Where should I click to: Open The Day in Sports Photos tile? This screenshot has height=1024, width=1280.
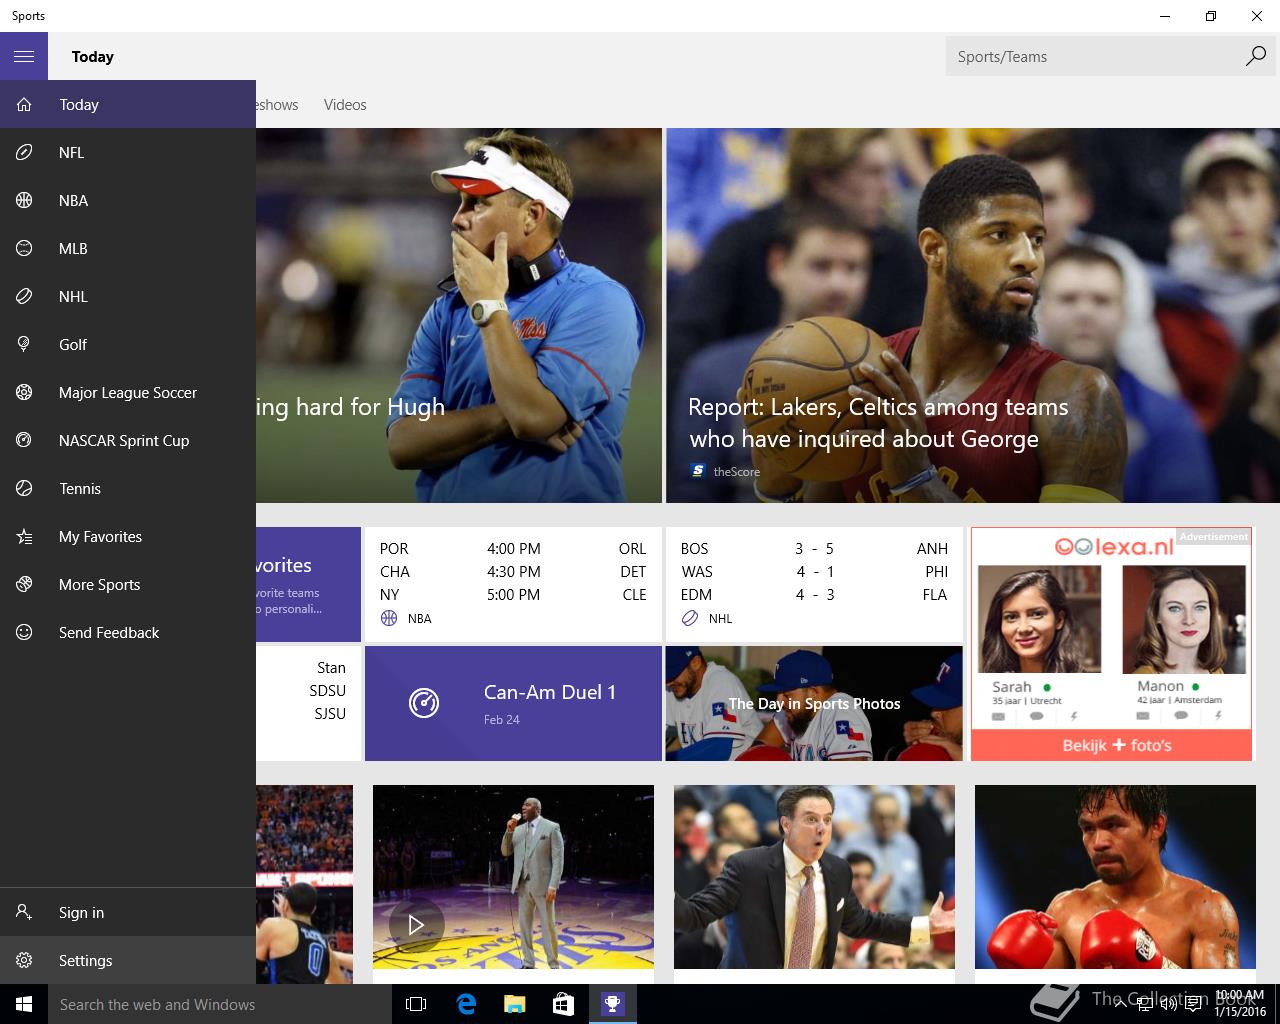pos(814,703)
